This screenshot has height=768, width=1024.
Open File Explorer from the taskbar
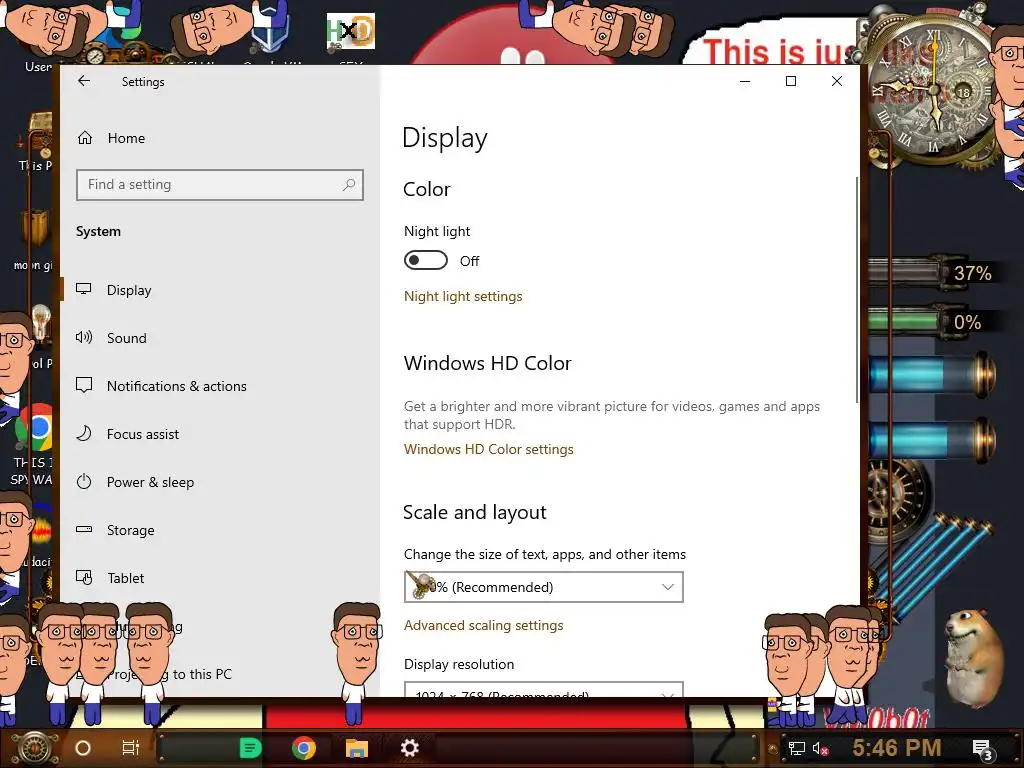[357, 748]
